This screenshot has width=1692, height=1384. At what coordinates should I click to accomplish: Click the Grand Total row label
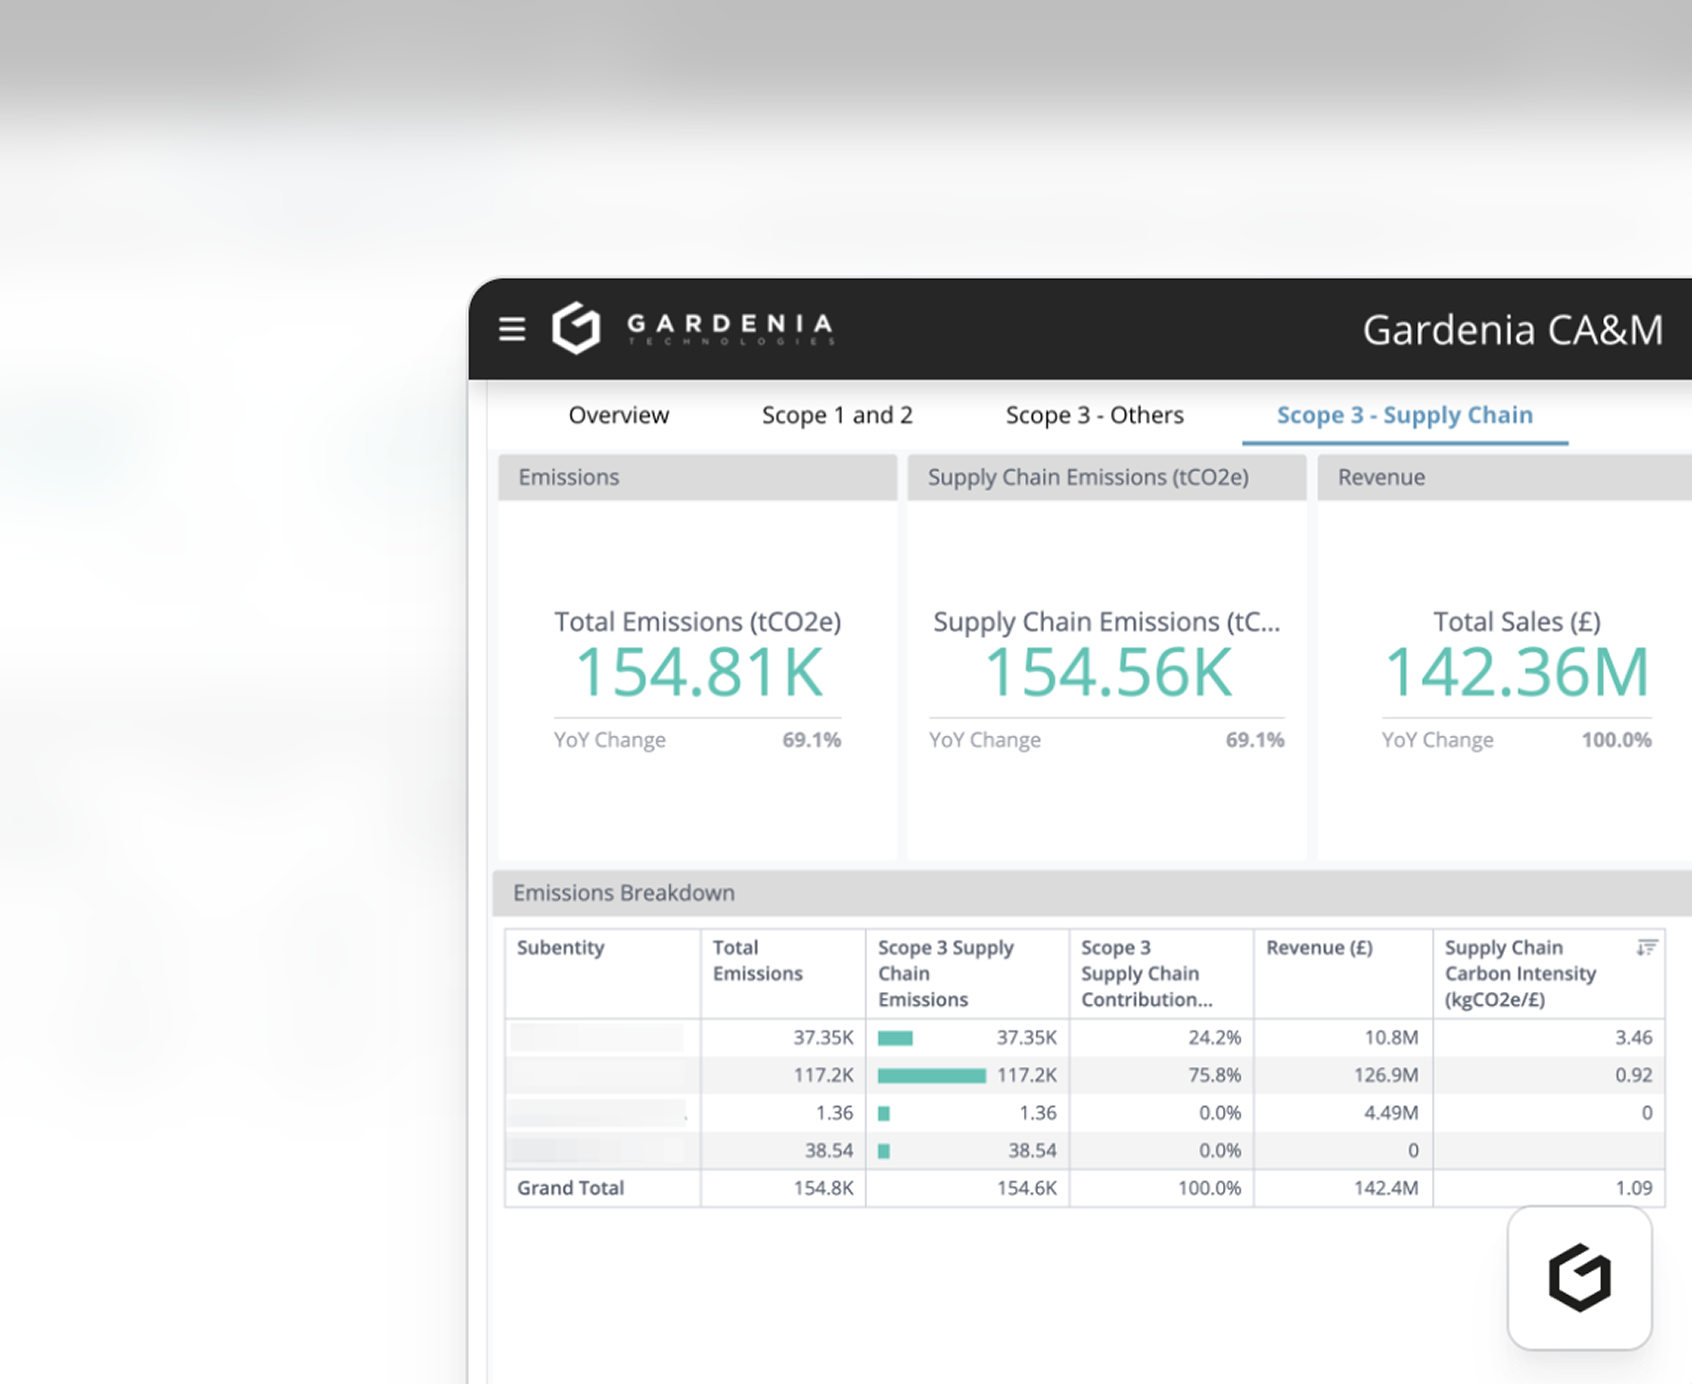(x=570, y=1188)
